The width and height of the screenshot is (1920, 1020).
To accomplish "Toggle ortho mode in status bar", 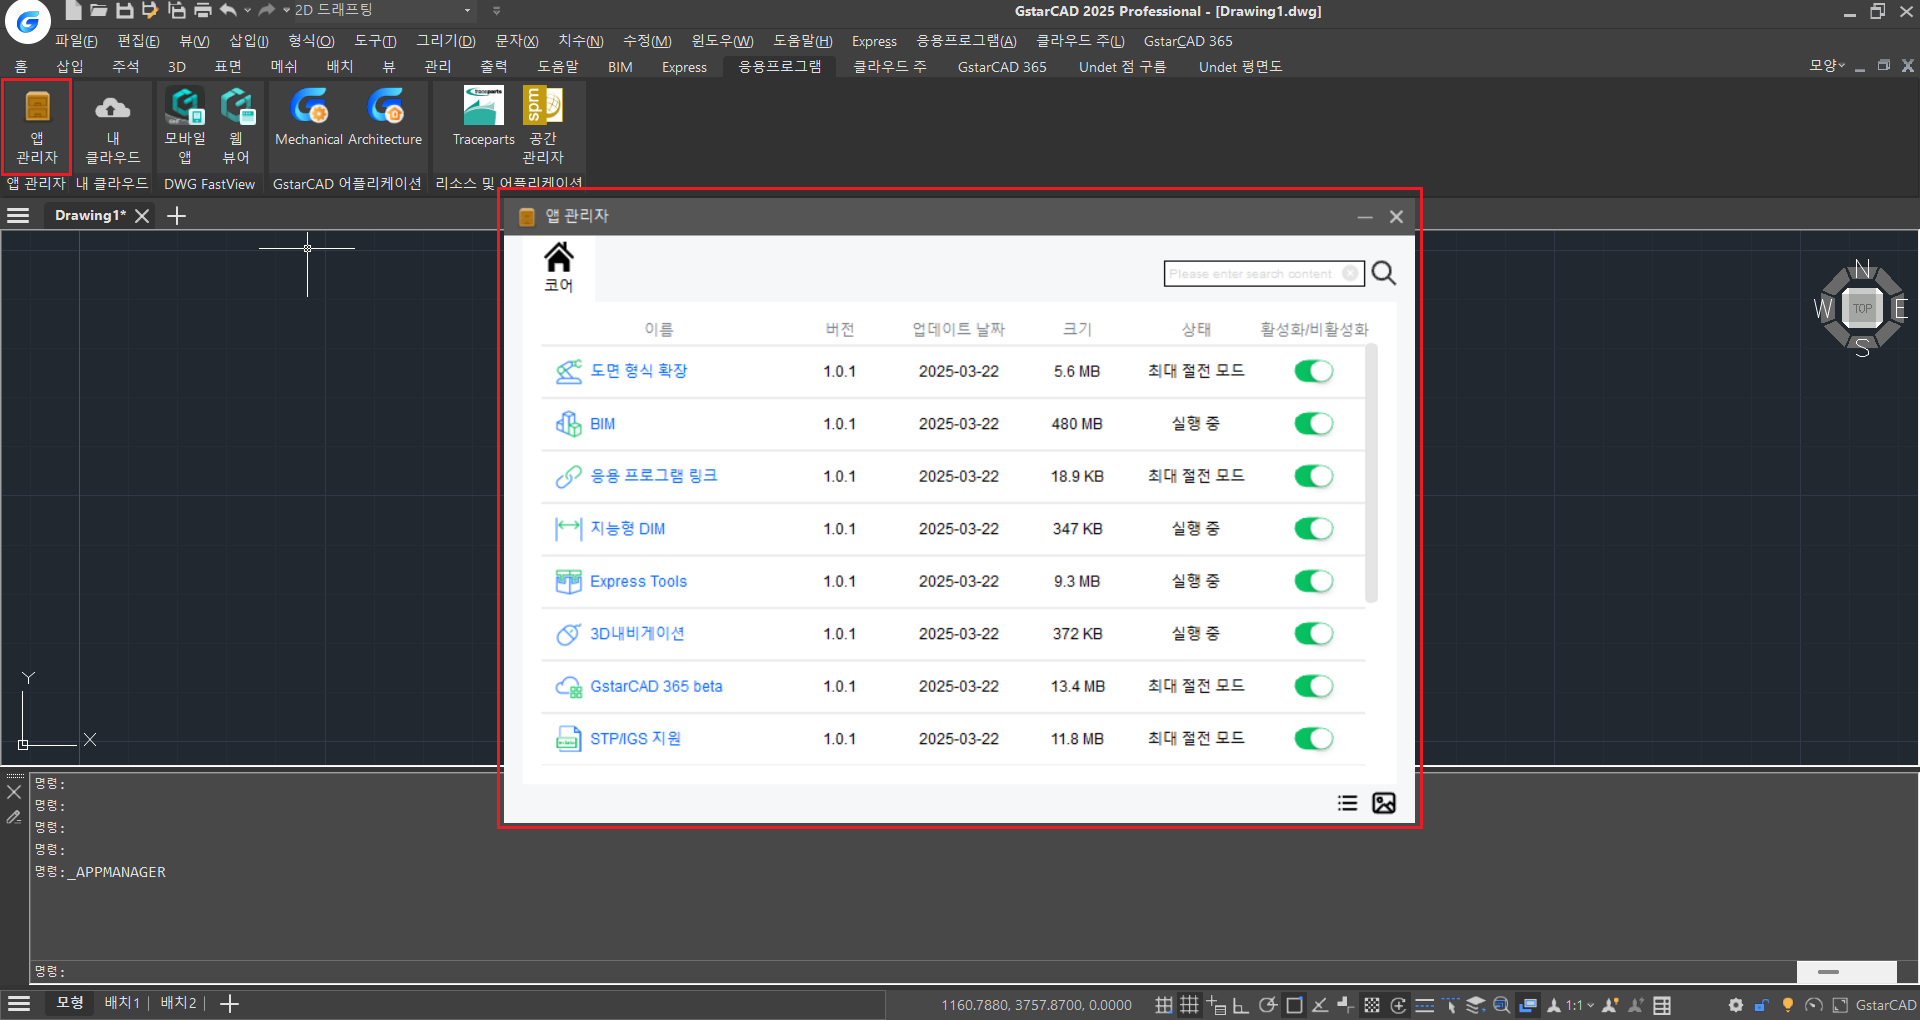I will pyautogui.click(x=1241, y=1005).
